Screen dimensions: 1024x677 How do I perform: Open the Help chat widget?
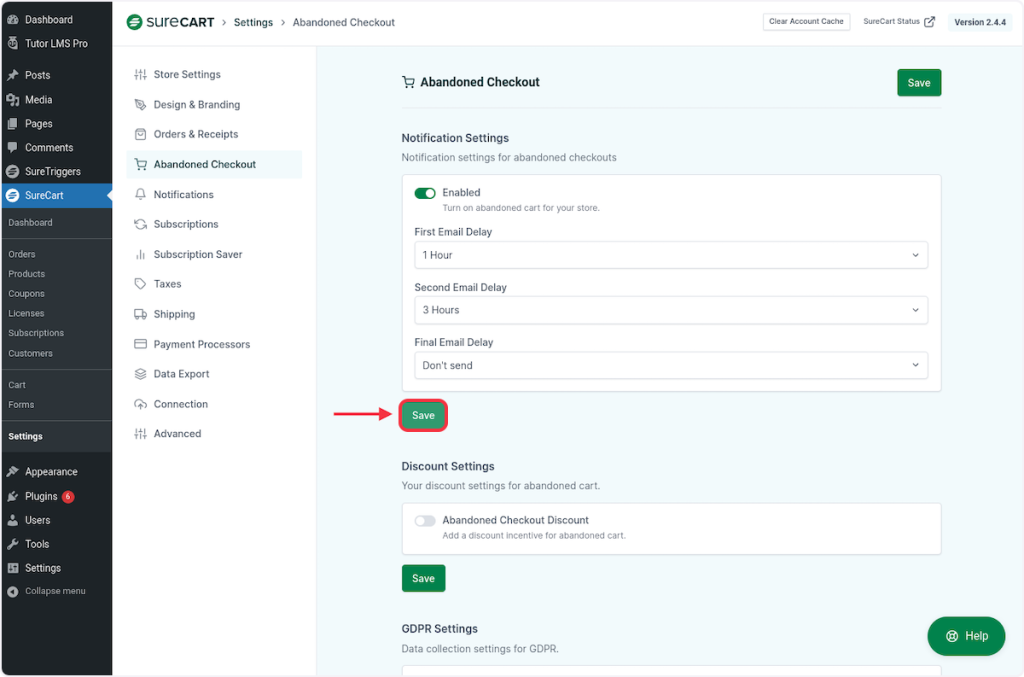(966, 636)
